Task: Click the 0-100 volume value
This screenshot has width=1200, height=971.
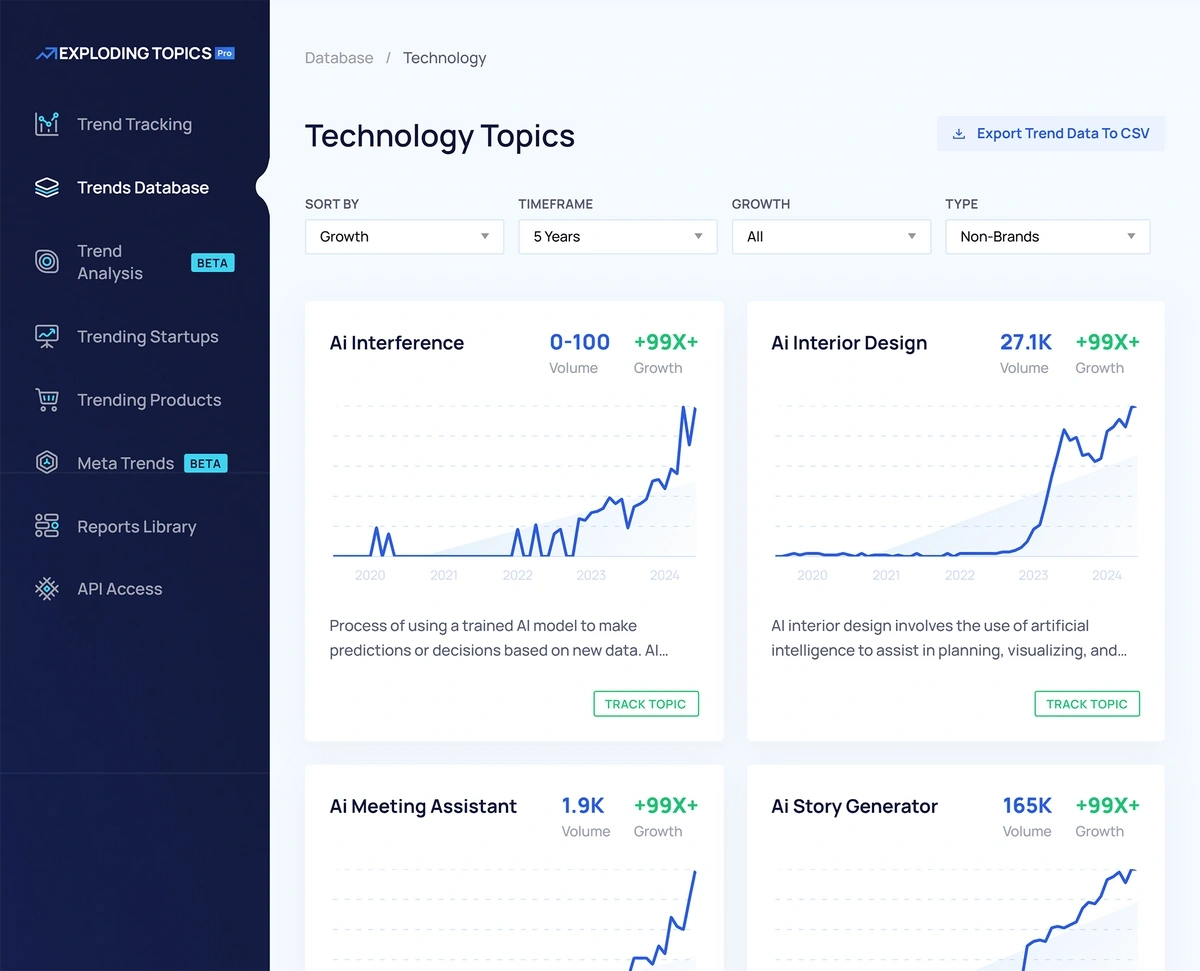Action: [x=580, y=342]
